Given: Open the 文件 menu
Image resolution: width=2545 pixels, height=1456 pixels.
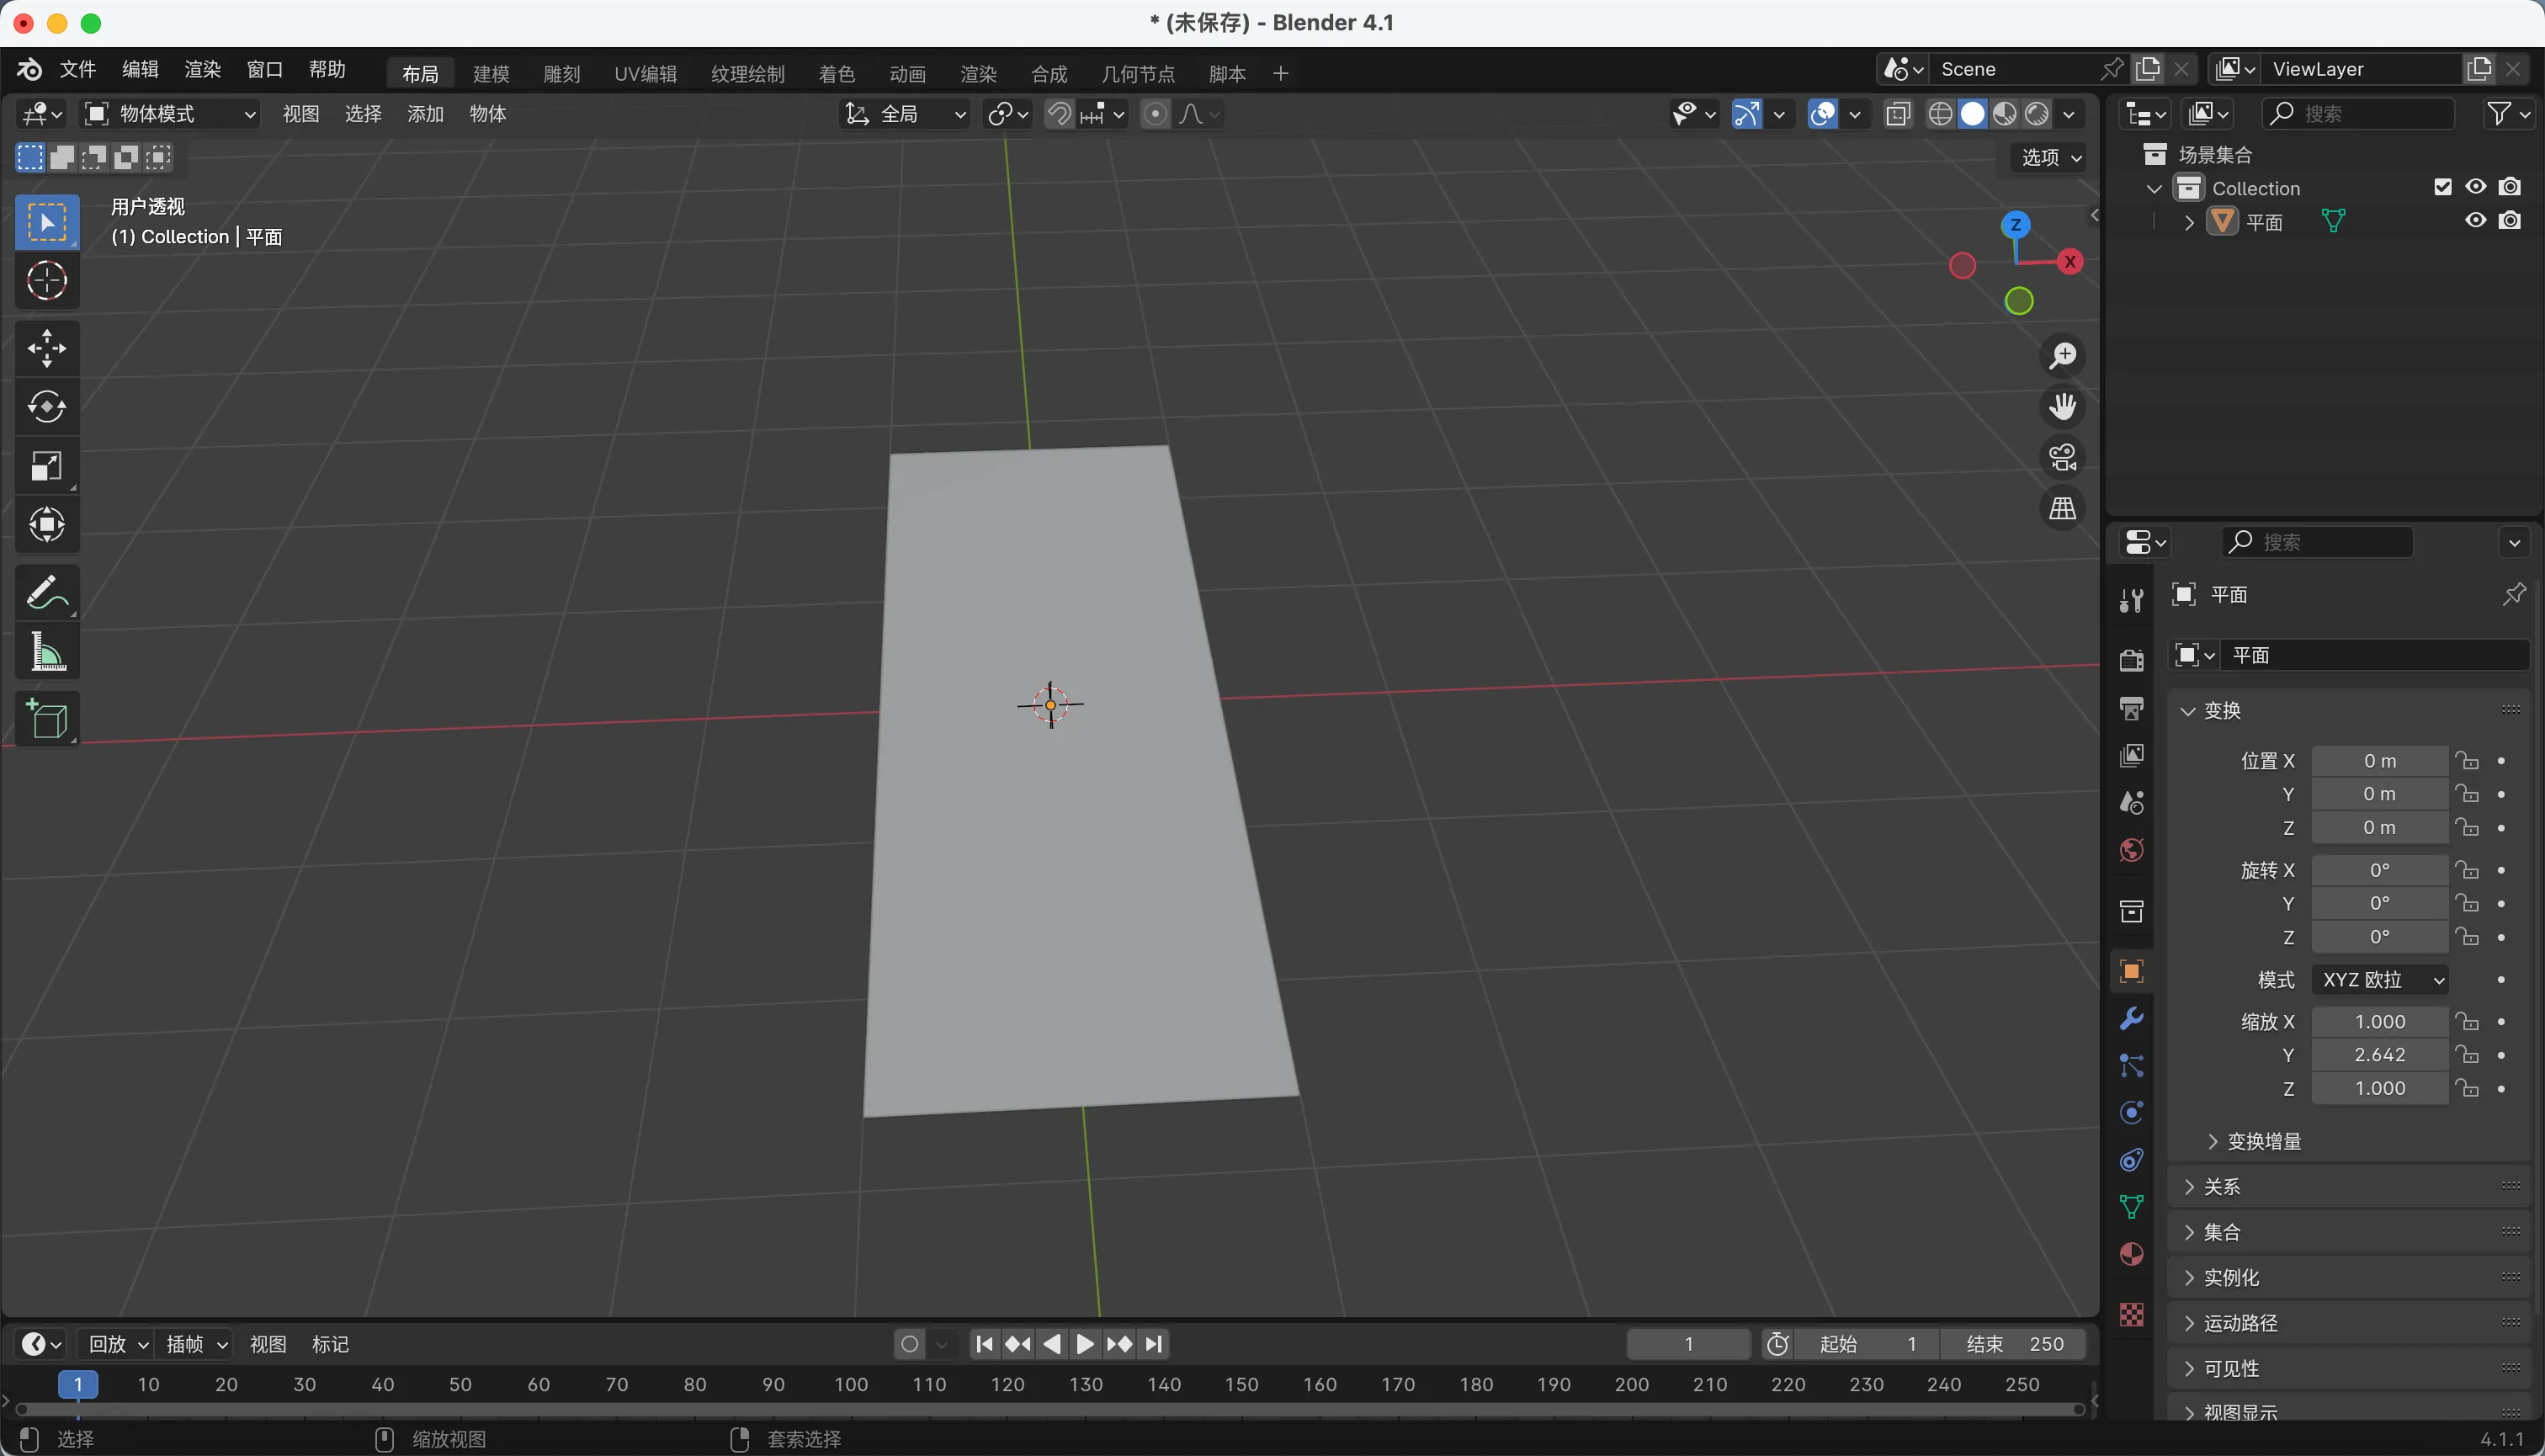Looking at the screenshot, I should (x=77, y=69).
